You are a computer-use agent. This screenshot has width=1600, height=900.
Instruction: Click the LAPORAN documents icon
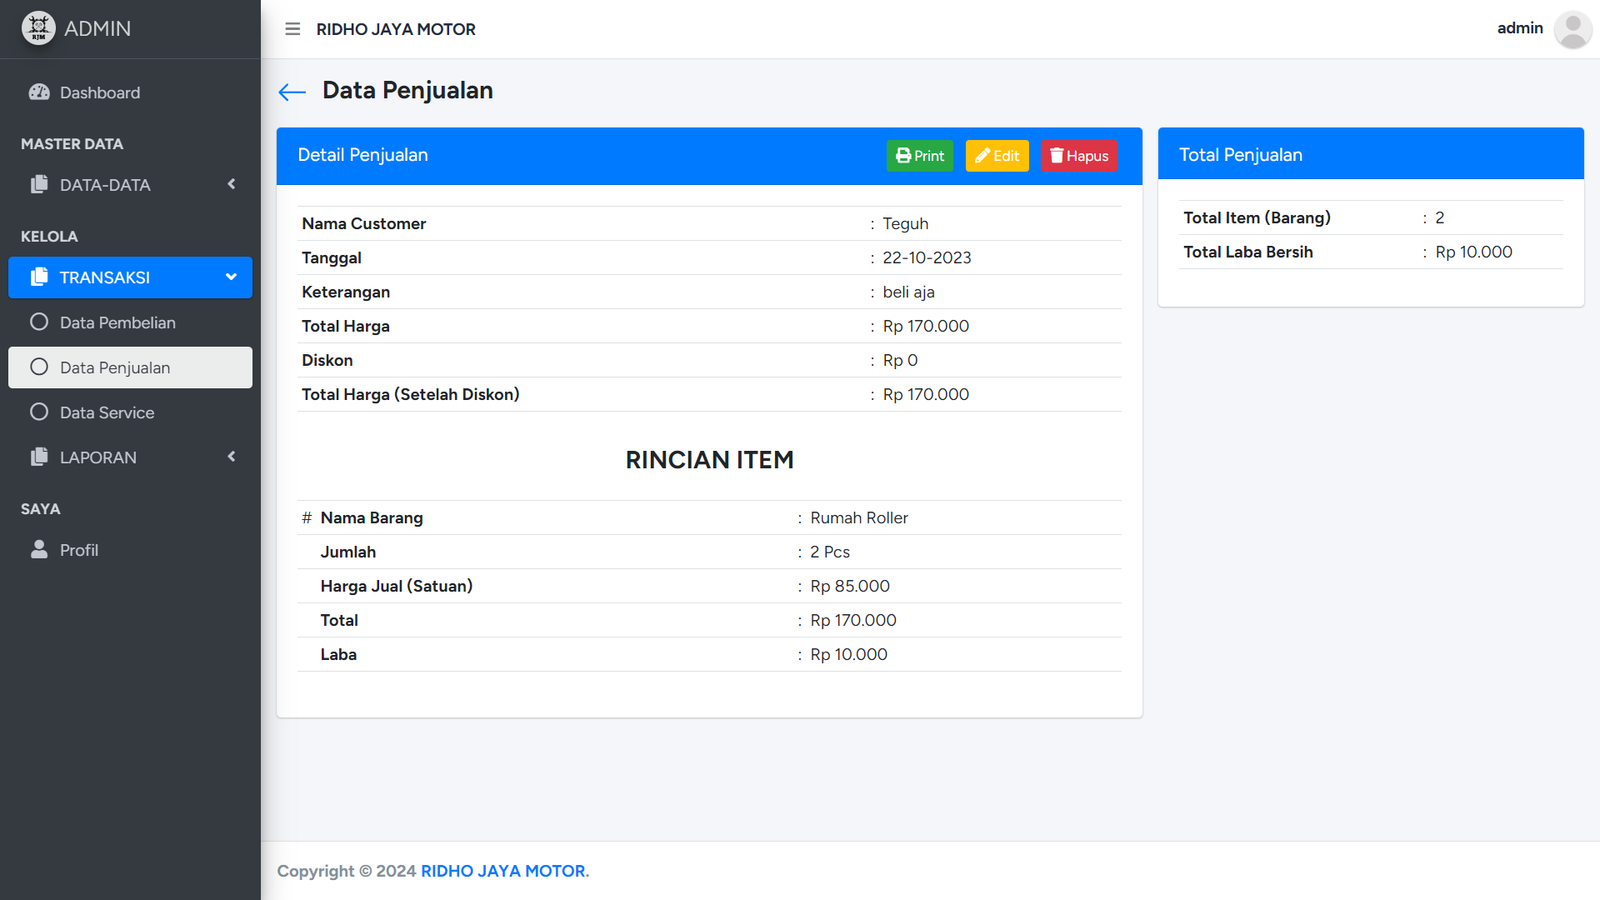coord(39,457)
